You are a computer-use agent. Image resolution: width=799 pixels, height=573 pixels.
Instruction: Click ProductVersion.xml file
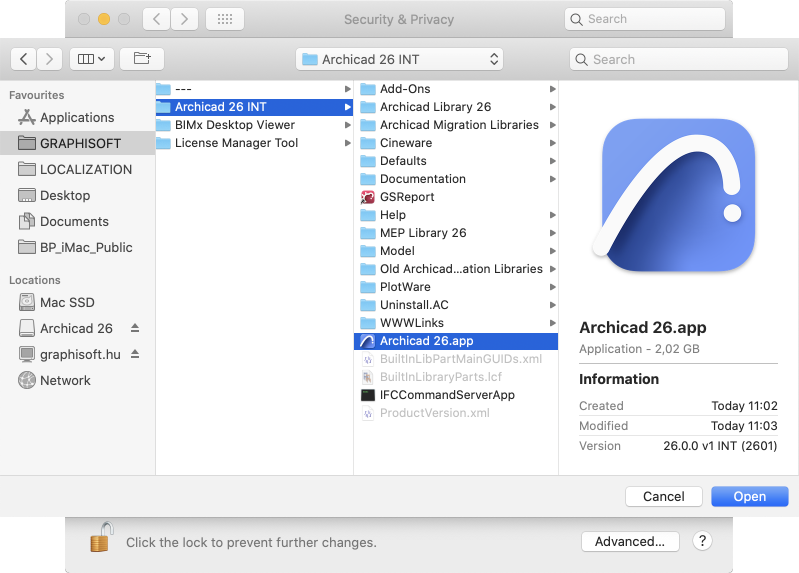point(456,413)
